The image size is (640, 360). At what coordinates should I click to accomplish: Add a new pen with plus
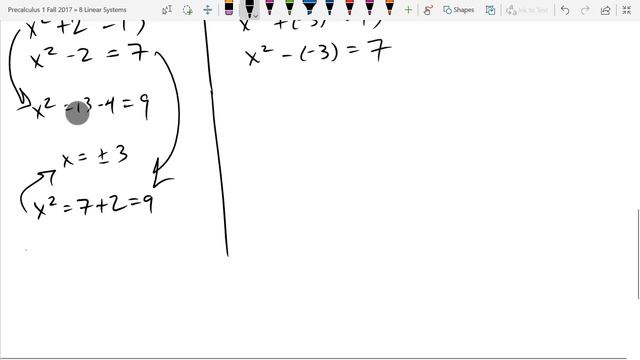click(408, 10)
